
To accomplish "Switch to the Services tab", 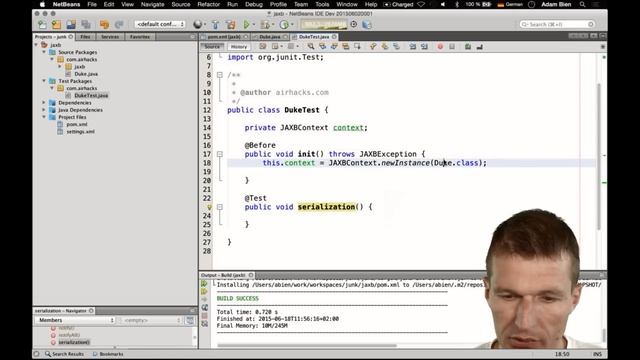I will coord(110,37).
